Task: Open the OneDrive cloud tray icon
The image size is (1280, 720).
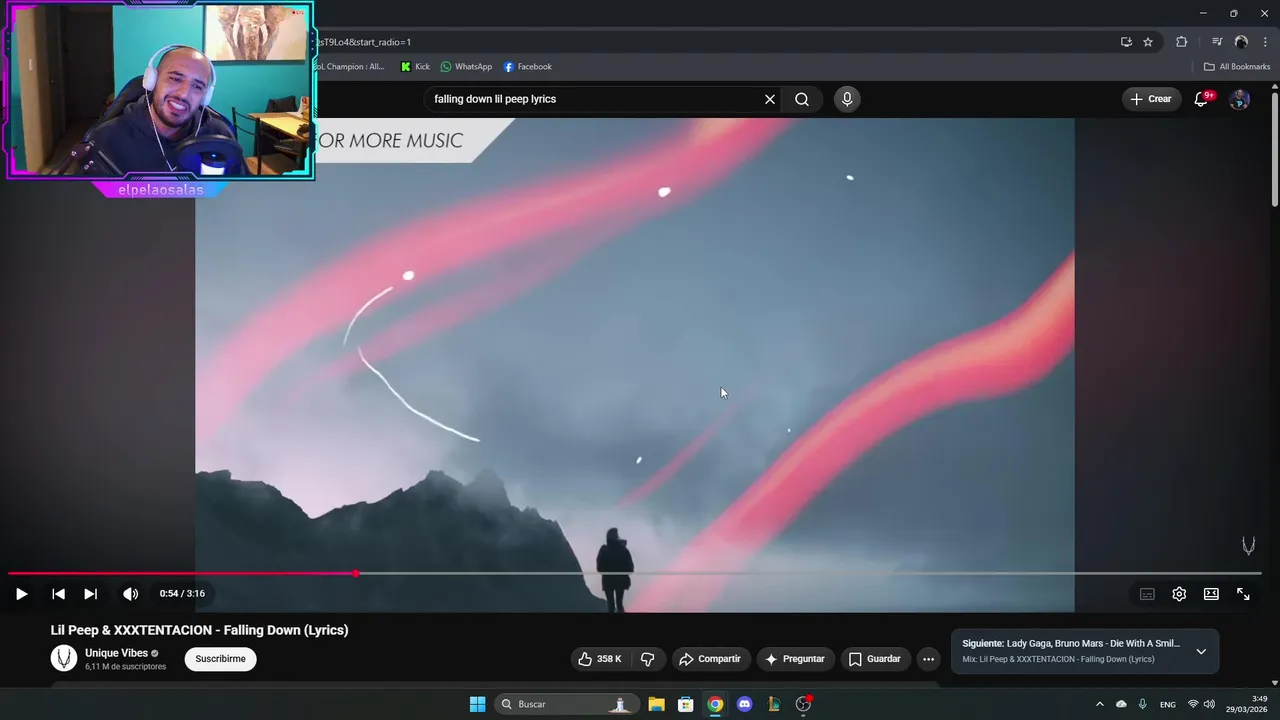Action: (x=1121, y=704)
